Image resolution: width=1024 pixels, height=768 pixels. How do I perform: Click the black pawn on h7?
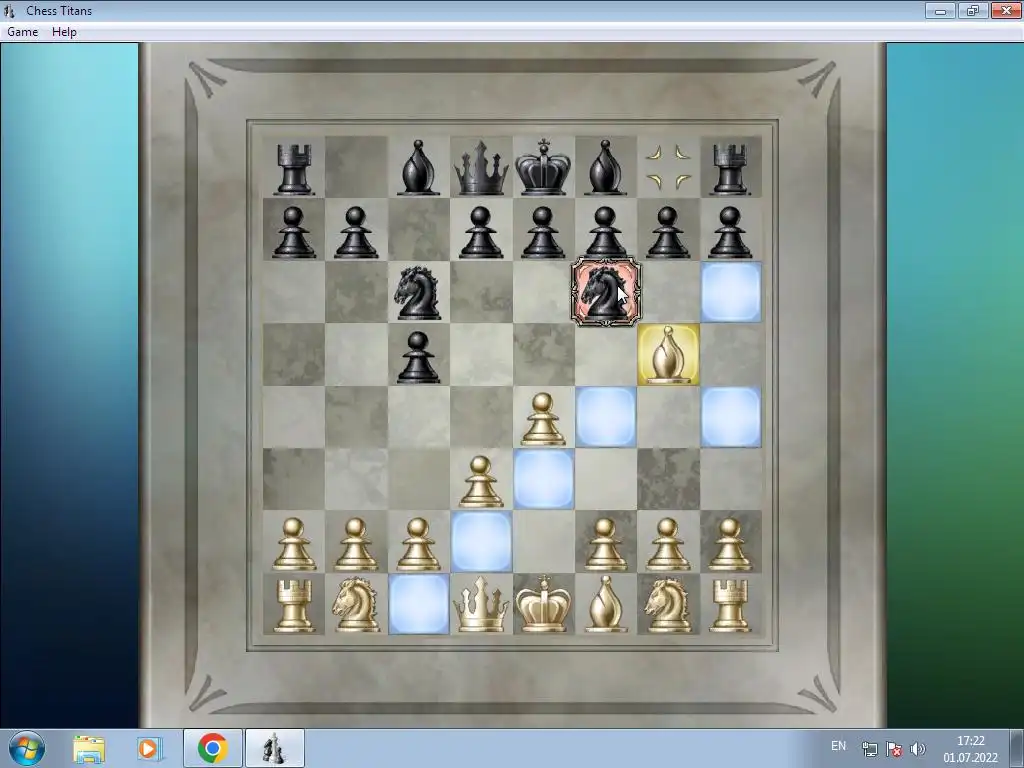730,232
